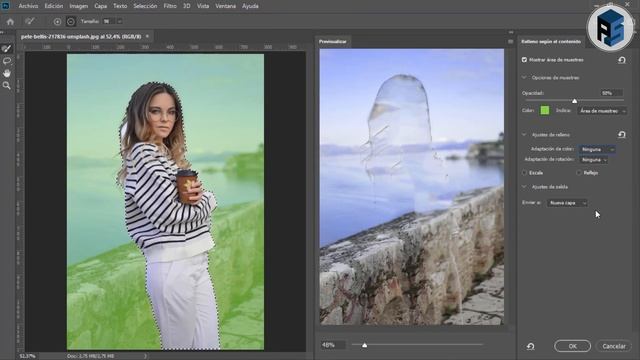The width and height of the screenshot is (640, 360).
Task: Open the Imagen menu
Action: (x=78, y=6)
